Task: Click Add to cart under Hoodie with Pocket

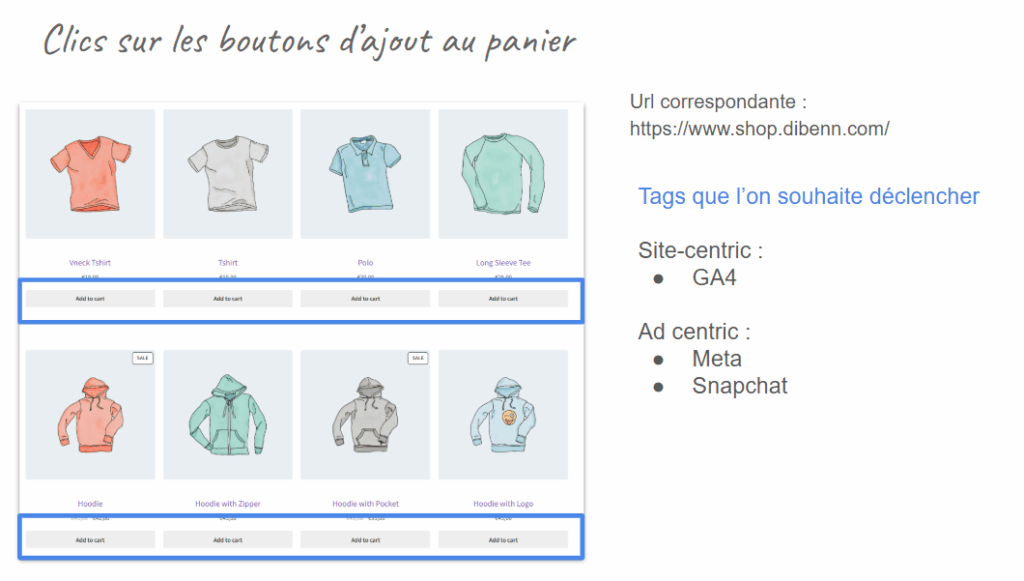Action: point(366,540)
